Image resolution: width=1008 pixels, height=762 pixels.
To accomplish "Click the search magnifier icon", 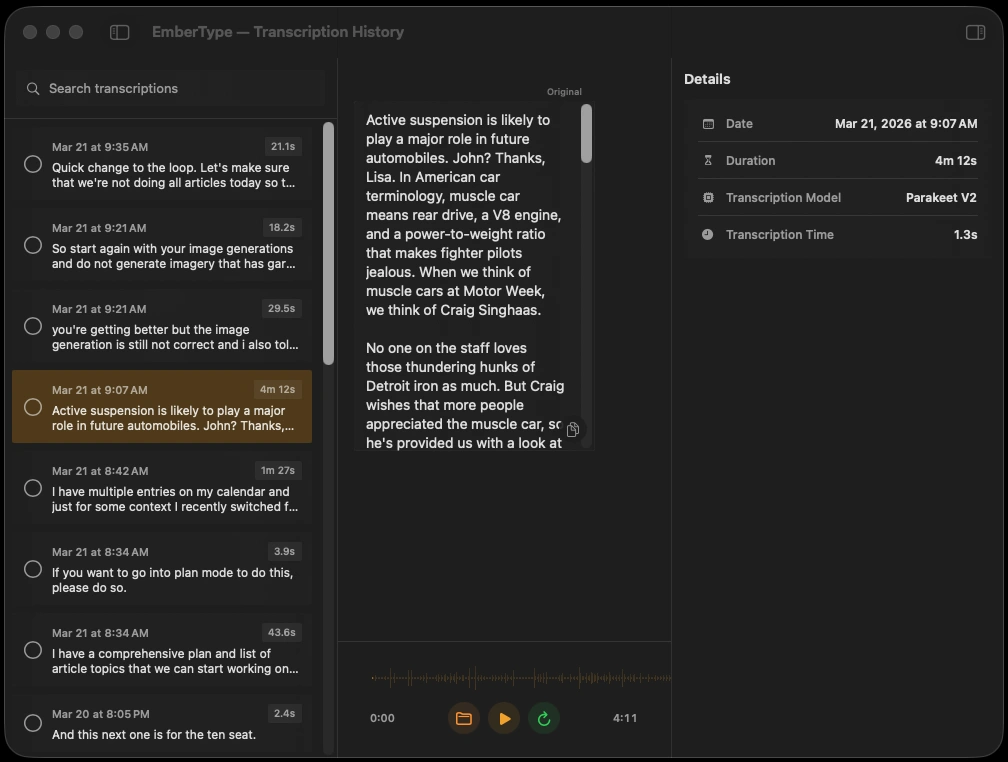I will tap(33, 89).
